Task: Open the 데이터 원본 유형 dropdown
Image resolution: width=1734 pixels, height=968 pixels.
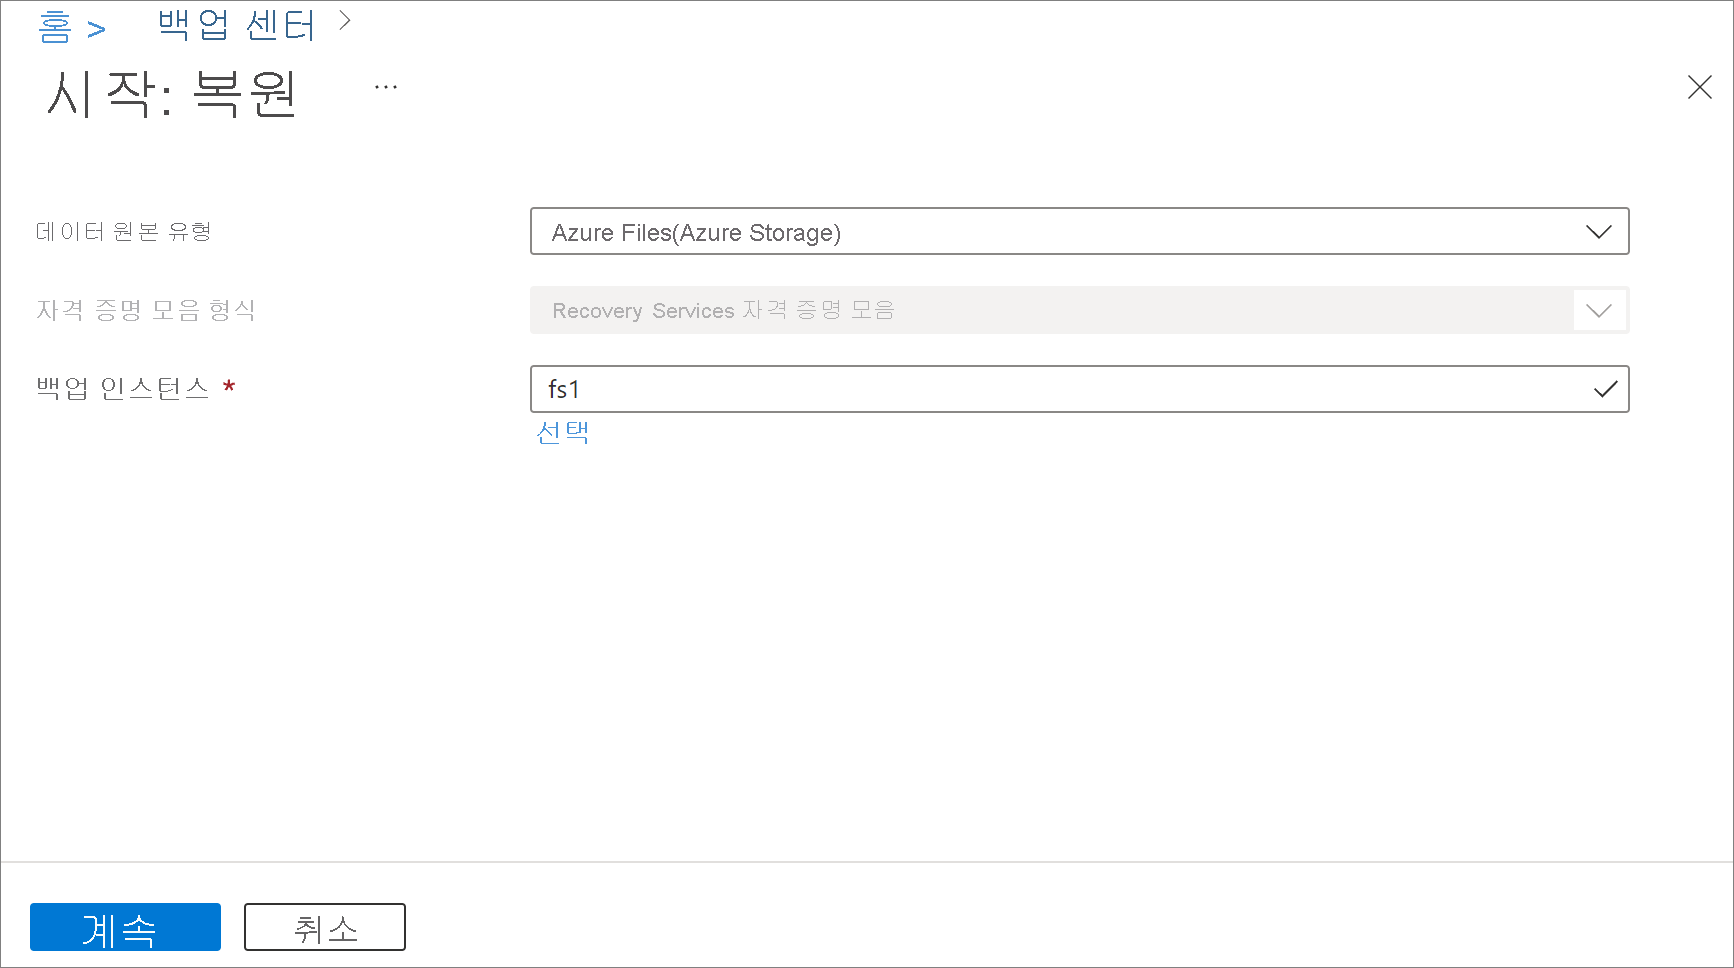Action: click(1079, 231)
